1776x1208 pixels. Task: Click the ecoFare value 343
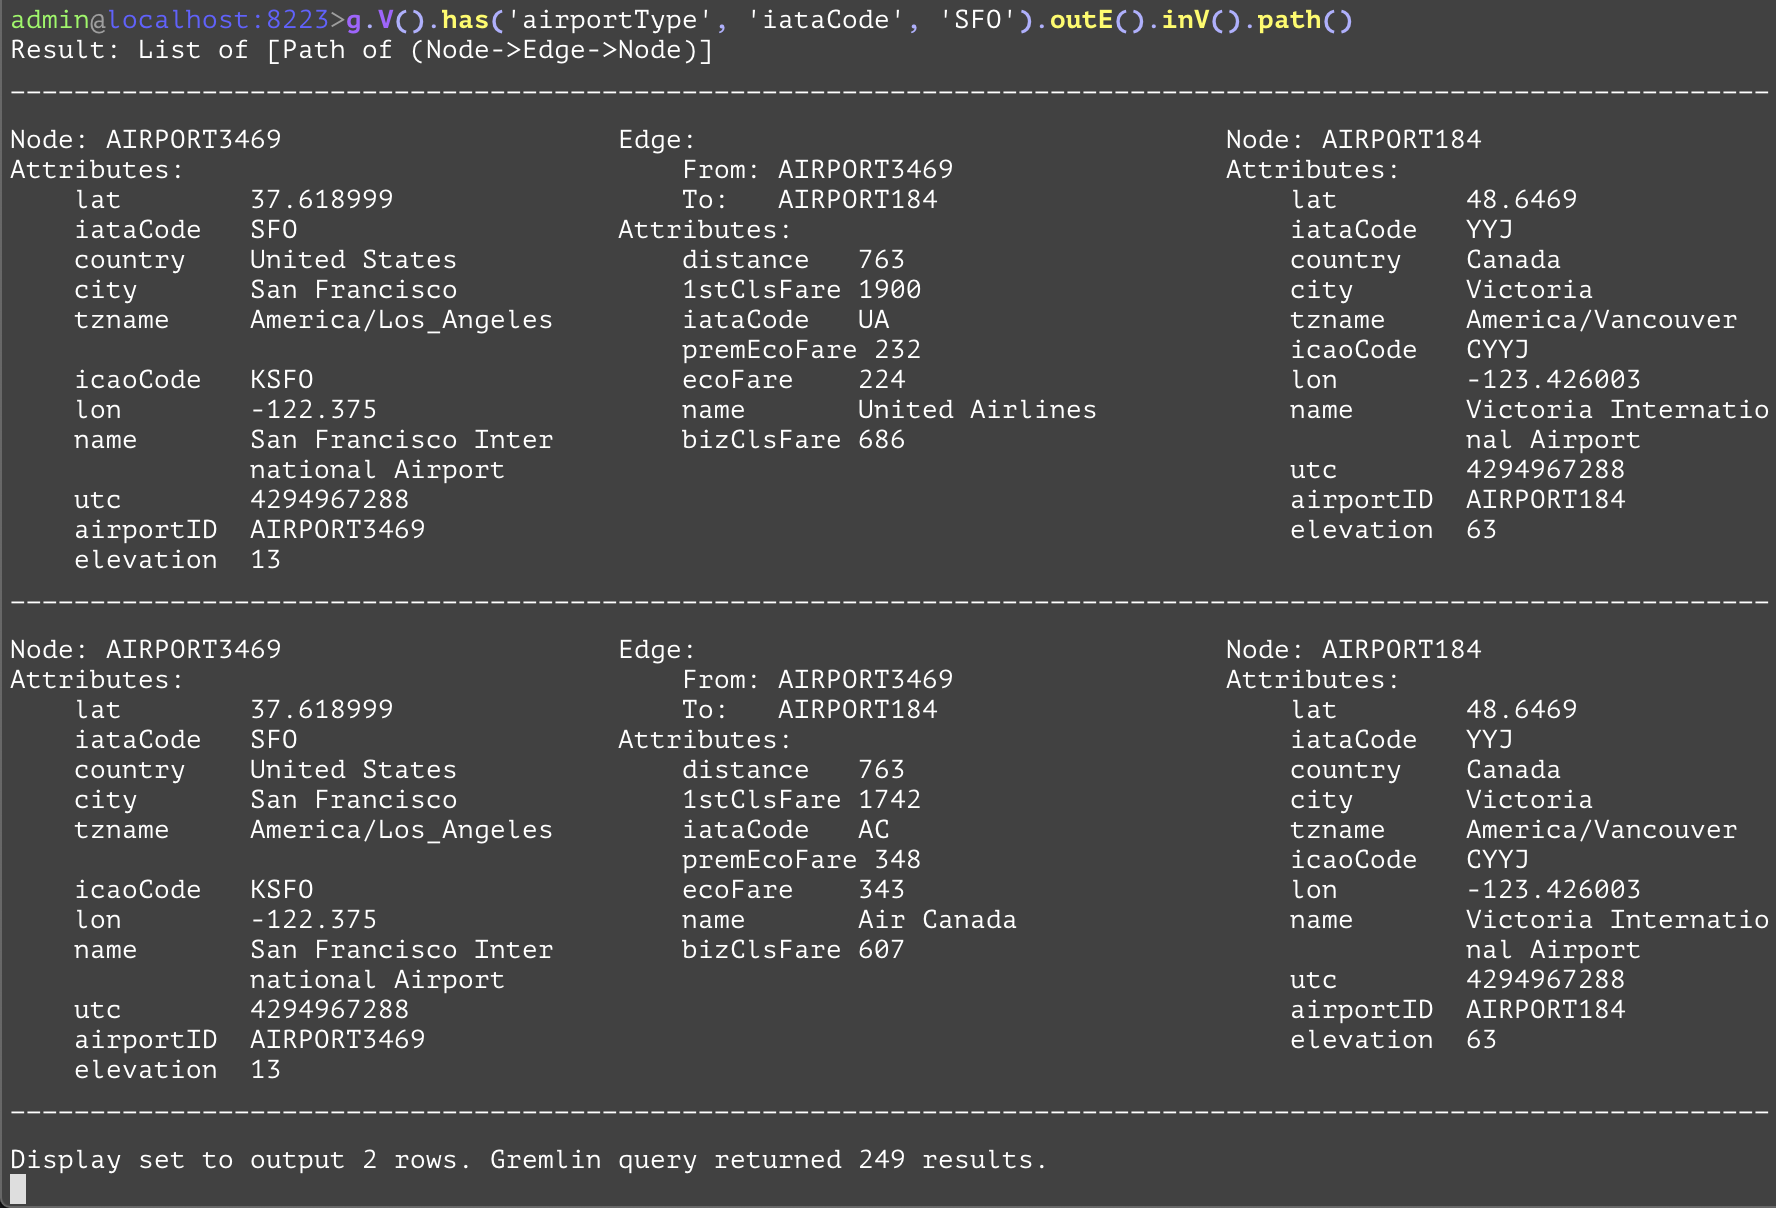(881, 890)
